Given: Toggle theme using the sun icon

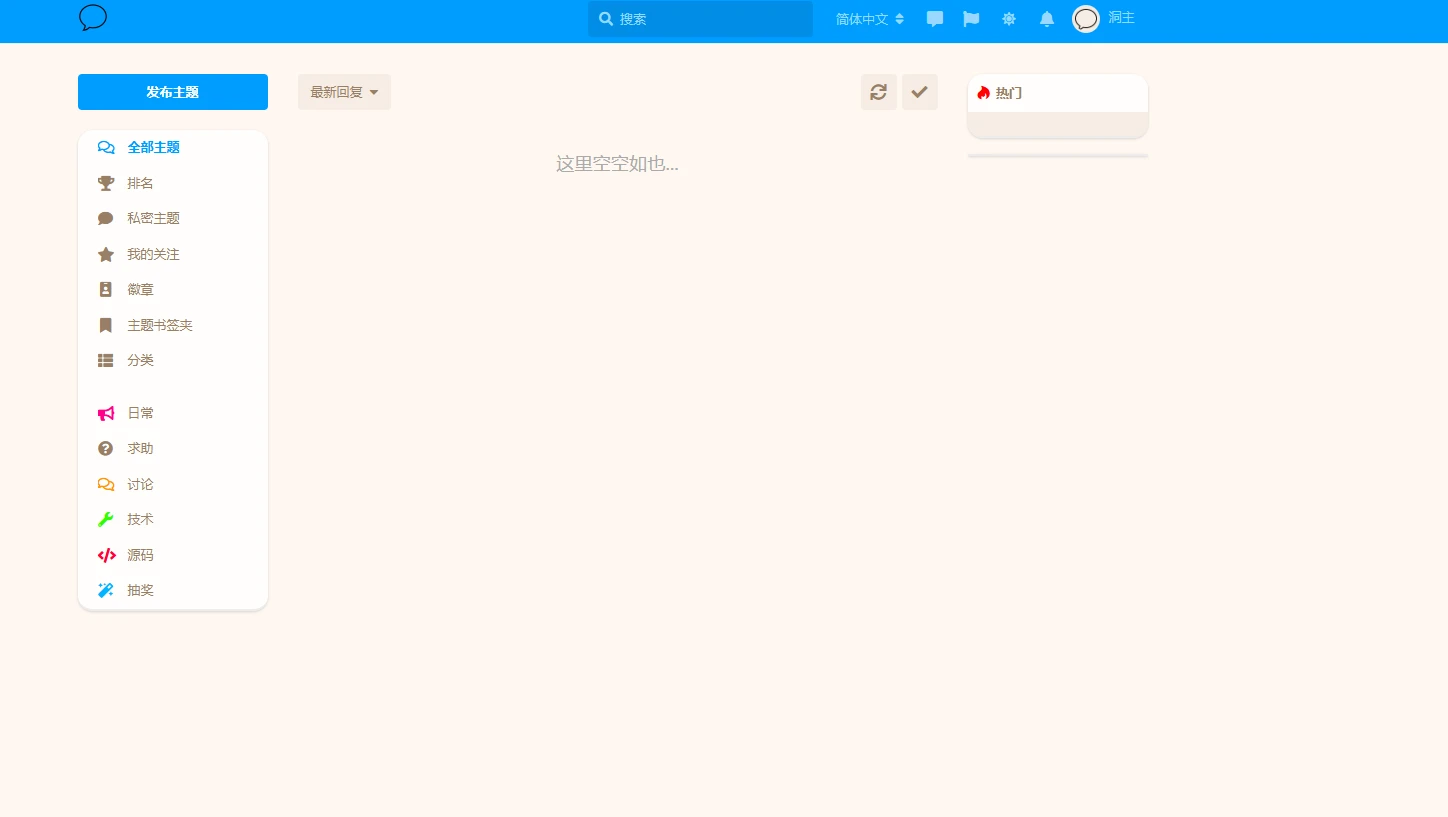Looking at the screenshot, I should [x=1009, y=19].
